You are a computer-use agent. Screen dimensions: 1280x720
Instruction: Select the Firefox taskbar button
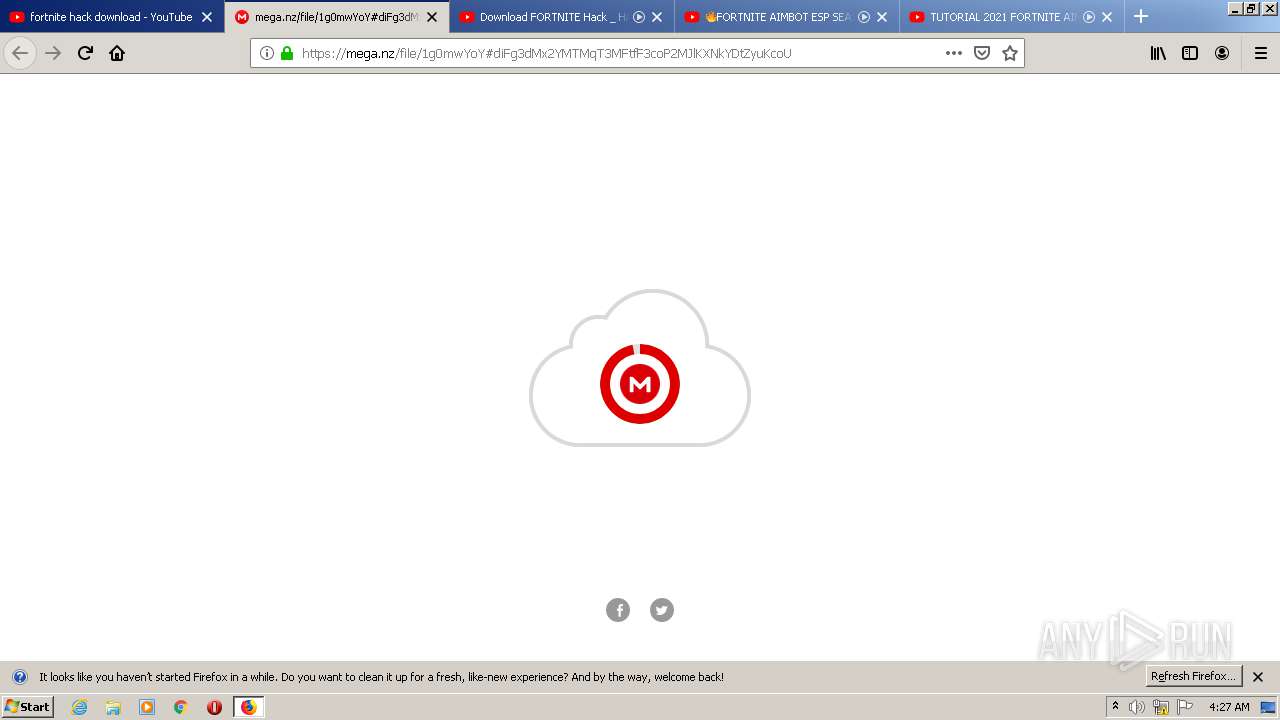pos(248,707)
